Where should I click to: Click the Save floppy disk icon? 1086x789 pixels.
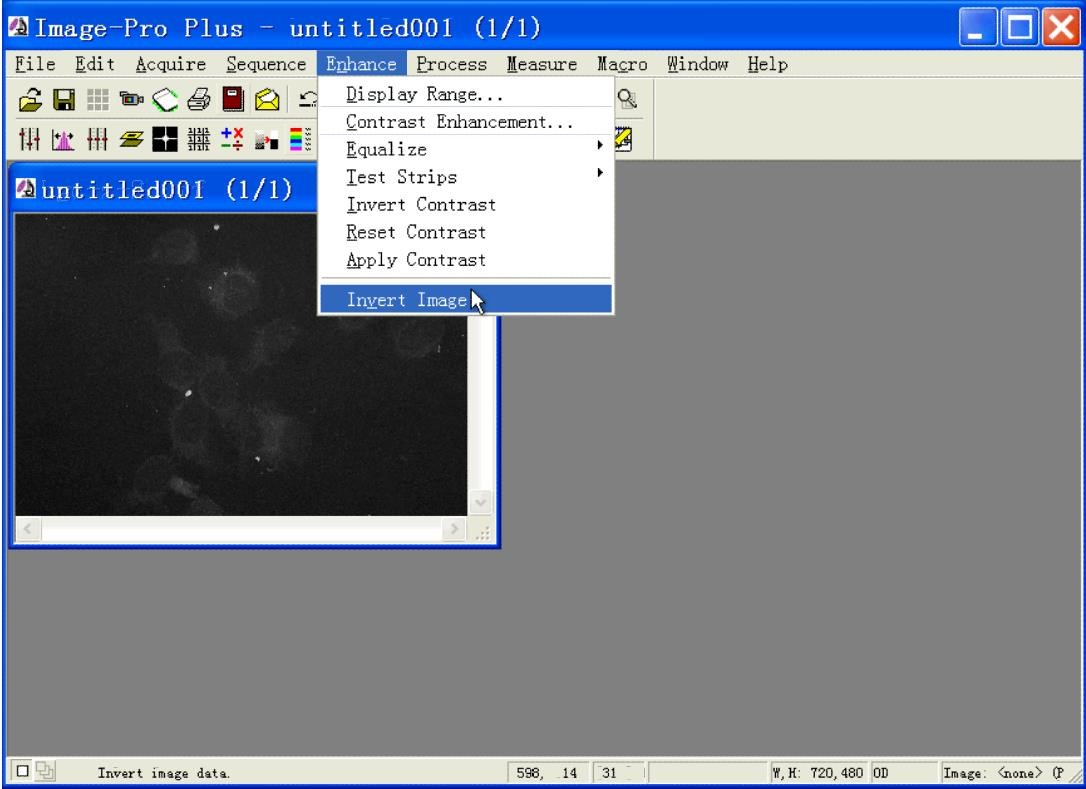[x=64, y=100]
